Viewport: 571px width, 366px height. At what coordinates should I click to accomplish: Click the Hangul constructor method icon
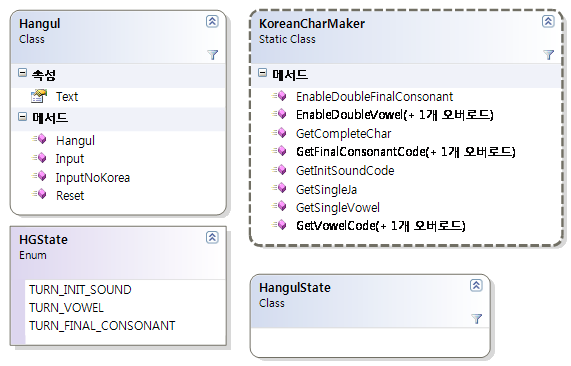tap(39, 139)
